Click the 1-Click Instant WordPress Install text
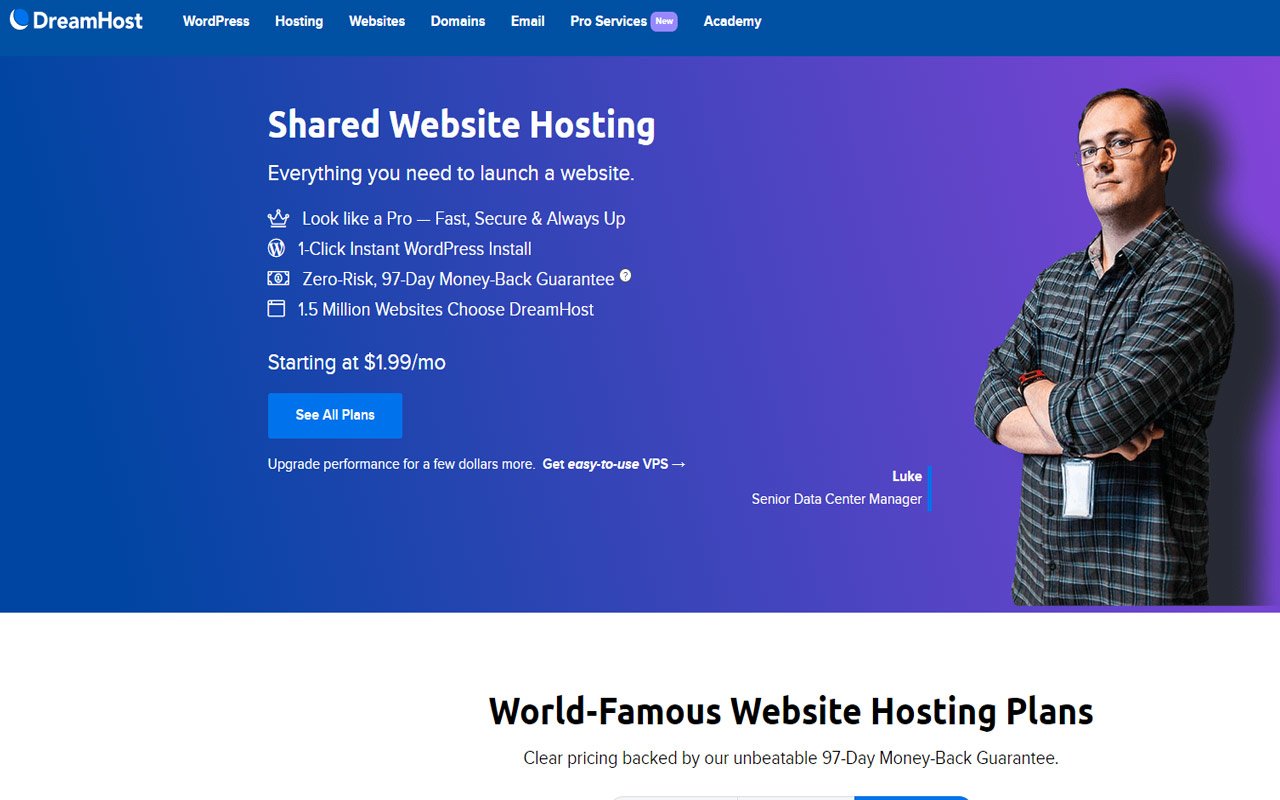The width and height of the screenshot is (1280, 800). point(415,249)
